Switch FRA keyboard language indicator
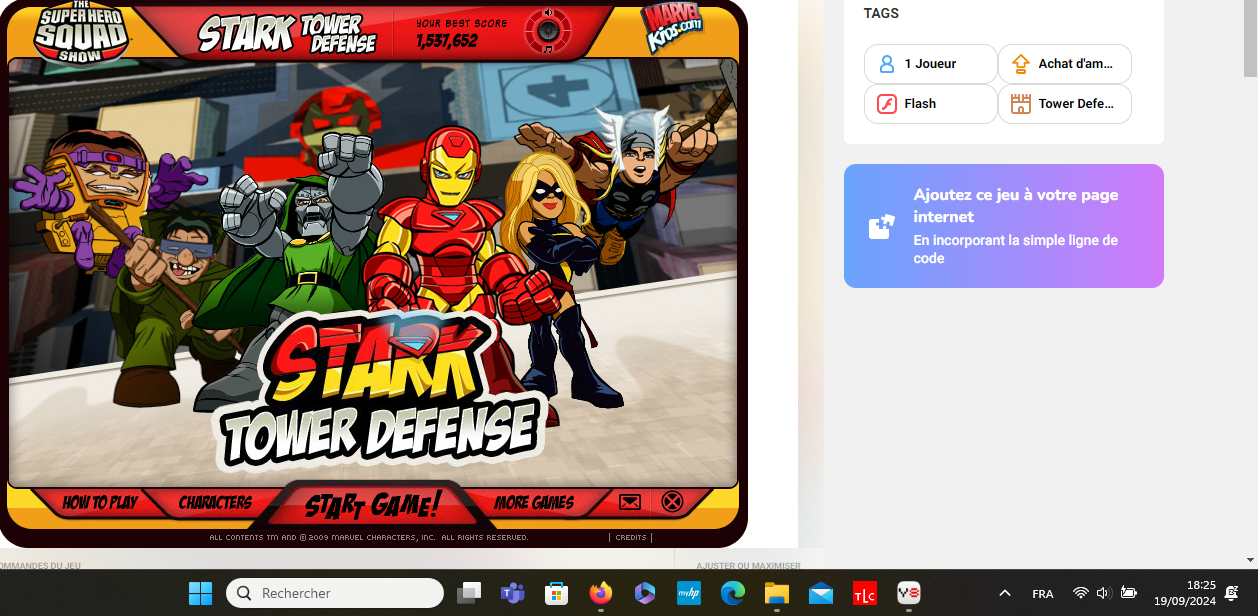 coord(1043,593)
